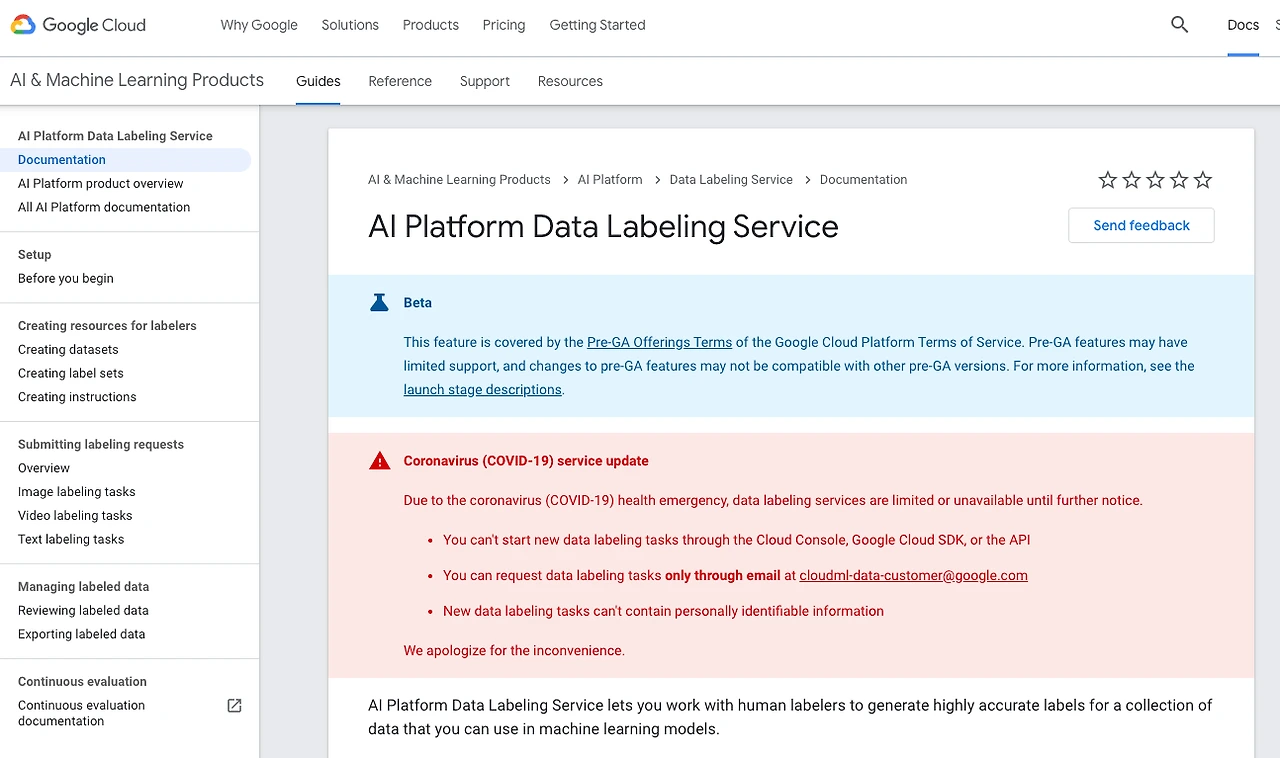Click the red warning triangle icon
This screenshot has width=1280, height=758.
tap(379, 461)
